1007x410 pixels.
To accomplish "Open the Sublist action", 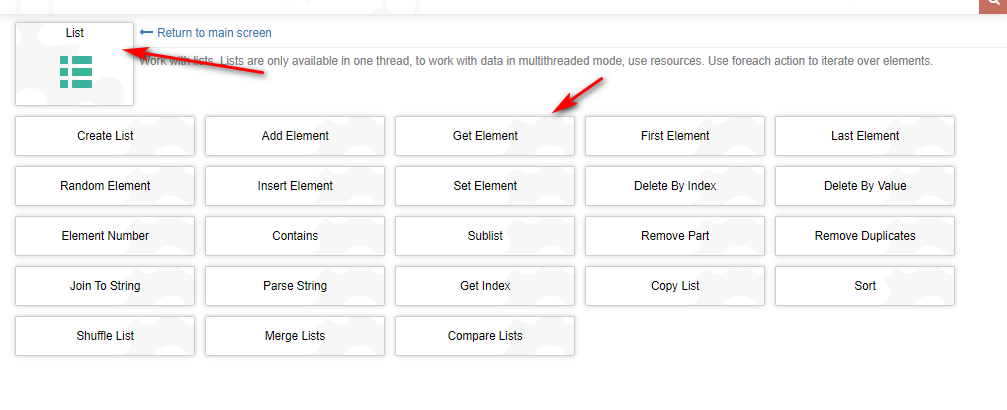I will [485, 236].
